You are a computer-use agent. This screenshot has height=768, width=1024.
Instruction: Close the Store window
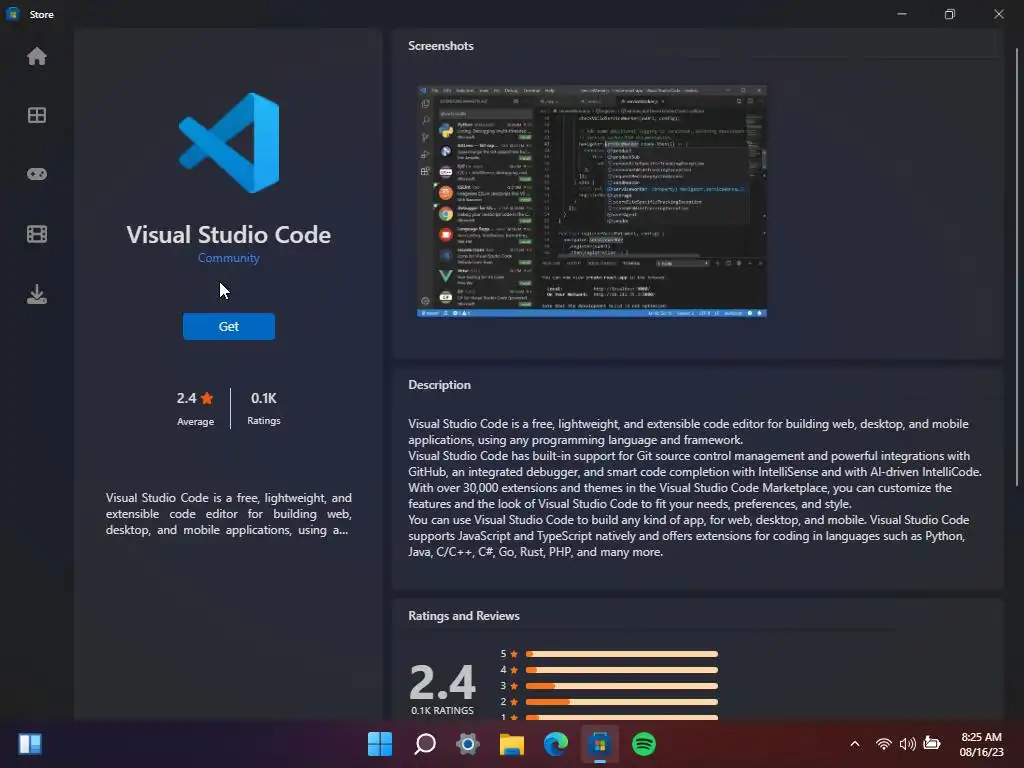click(999, 14)
